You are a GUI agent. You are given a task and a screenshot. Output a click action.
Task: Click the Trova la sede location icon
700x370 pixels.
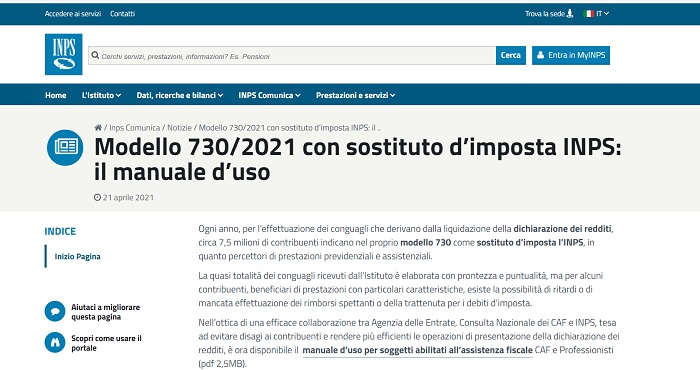(570, 13)
